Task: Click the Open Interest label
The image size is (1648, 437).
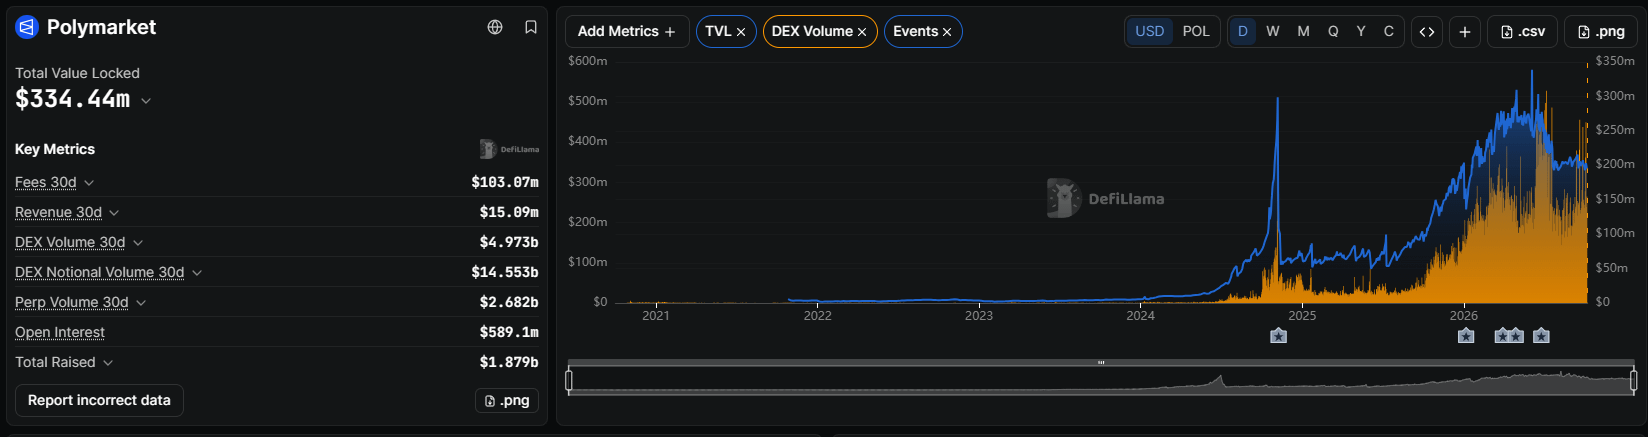Action: [60, 332]
